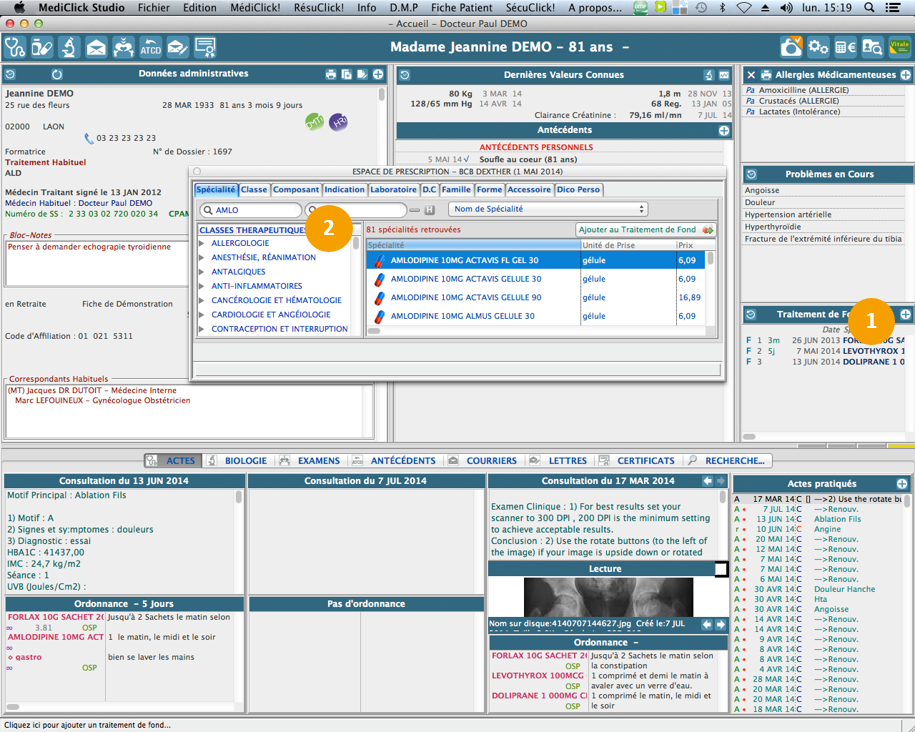Switch to the Laboratoire tab

coord(393,190)
